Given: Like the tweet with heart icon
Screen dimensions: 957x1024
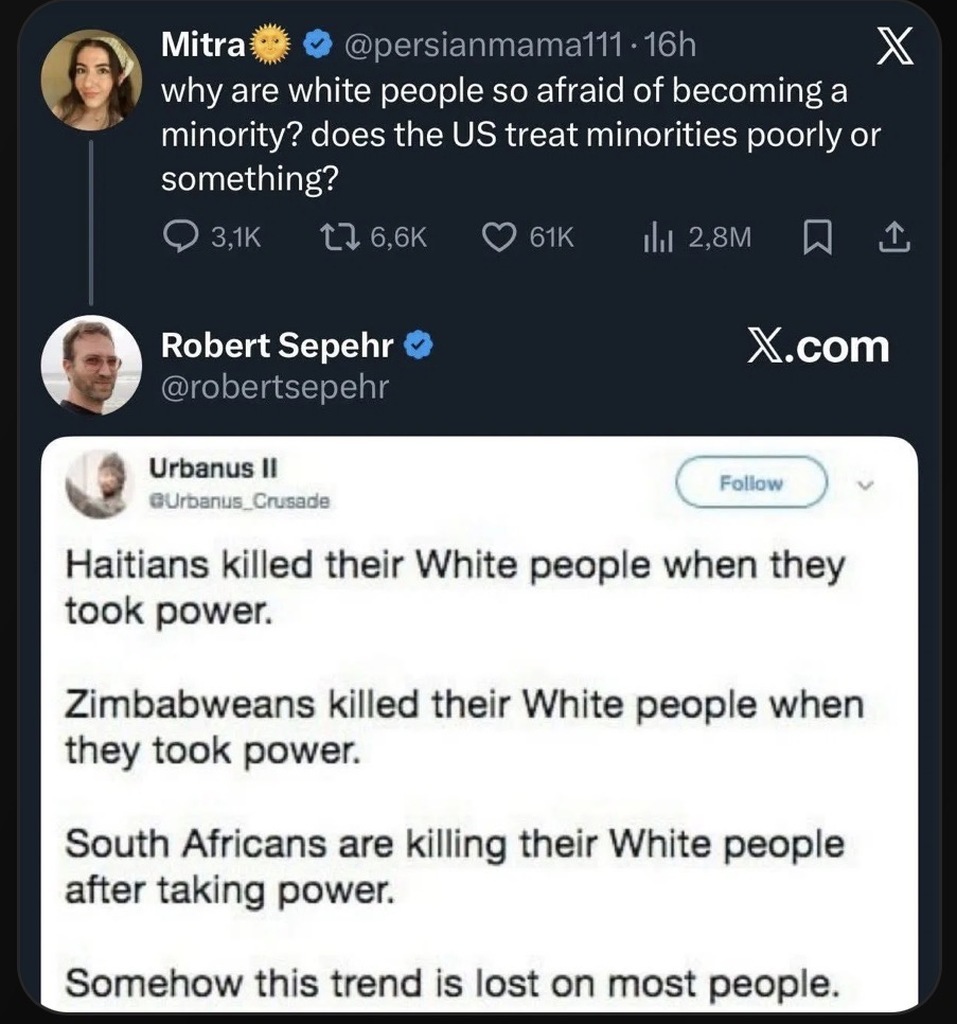Looking at the screenshot, I should click(x=498, y=236).
